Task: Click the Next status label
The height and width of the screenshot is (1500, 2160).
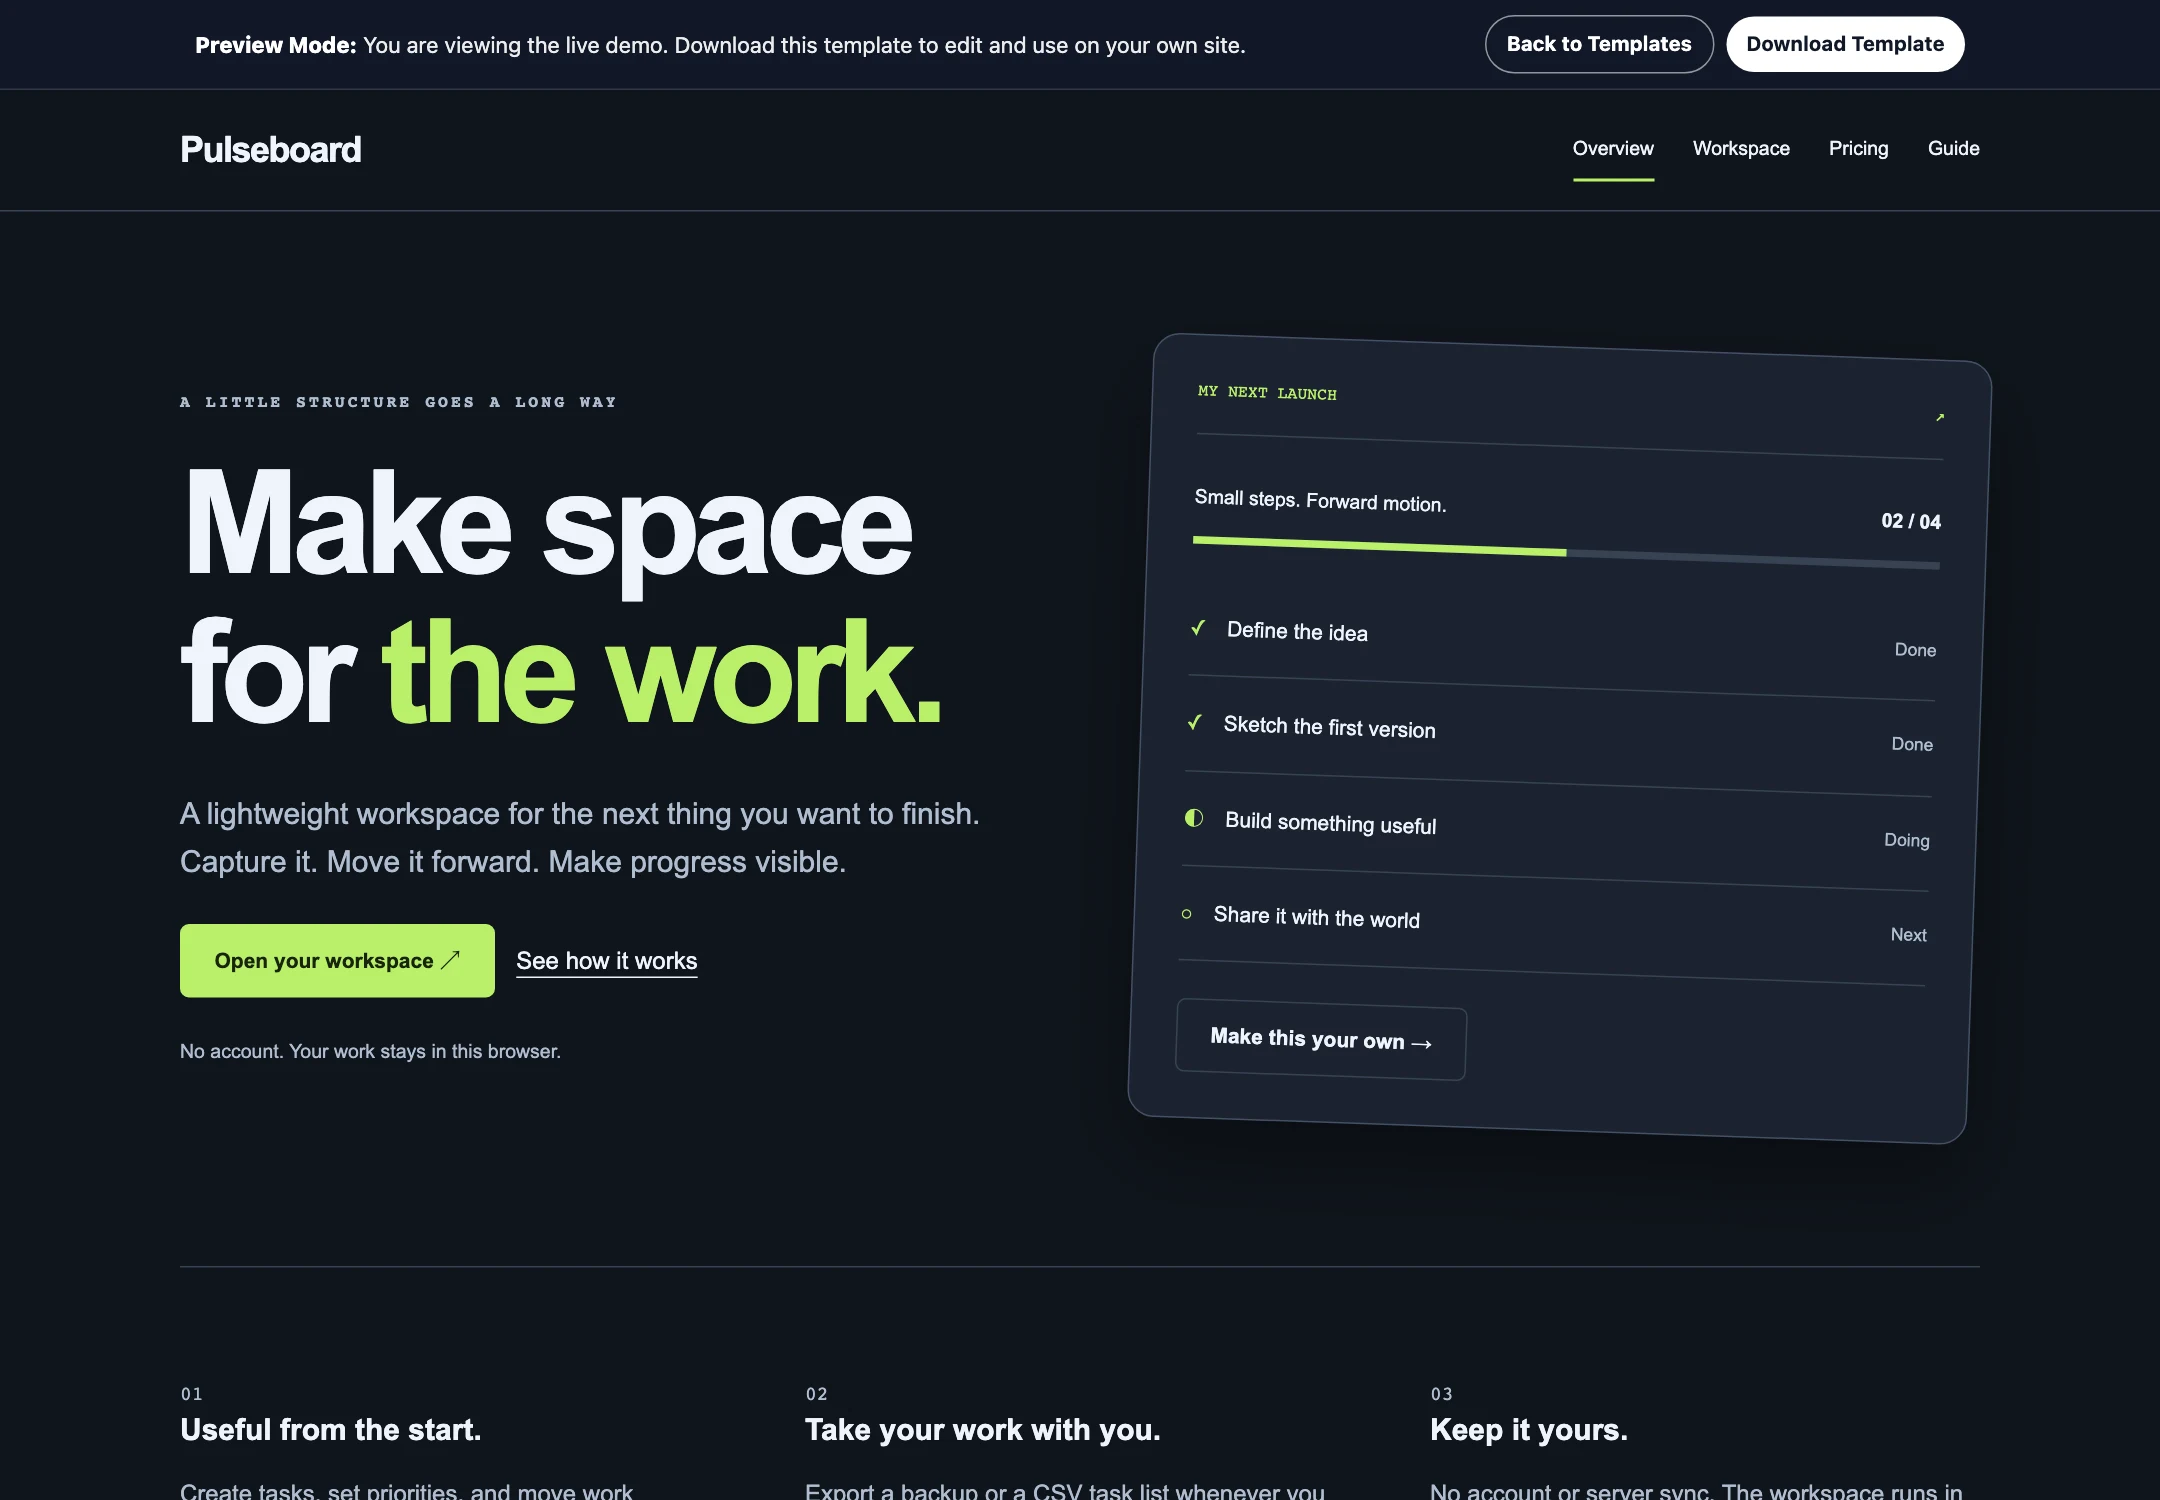Action: (x=1908, y=935)
